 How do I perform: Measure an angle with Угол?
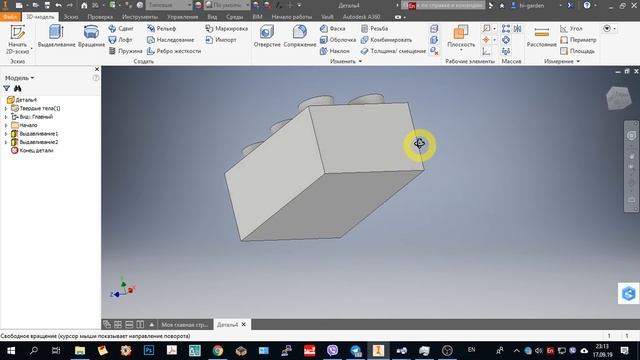pos(571,29)
